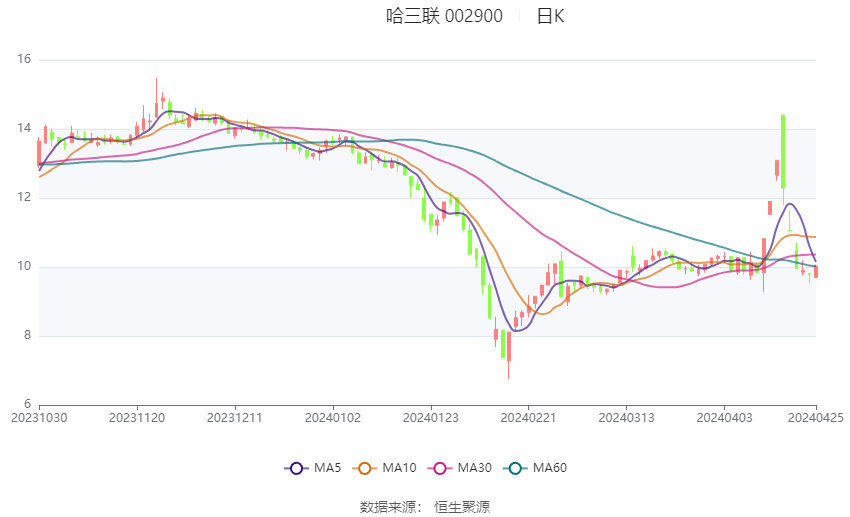The width and height of the screenshot is (850, 517).
Task: Toggle the MA60 legend marker
Action: pos(515,468)
